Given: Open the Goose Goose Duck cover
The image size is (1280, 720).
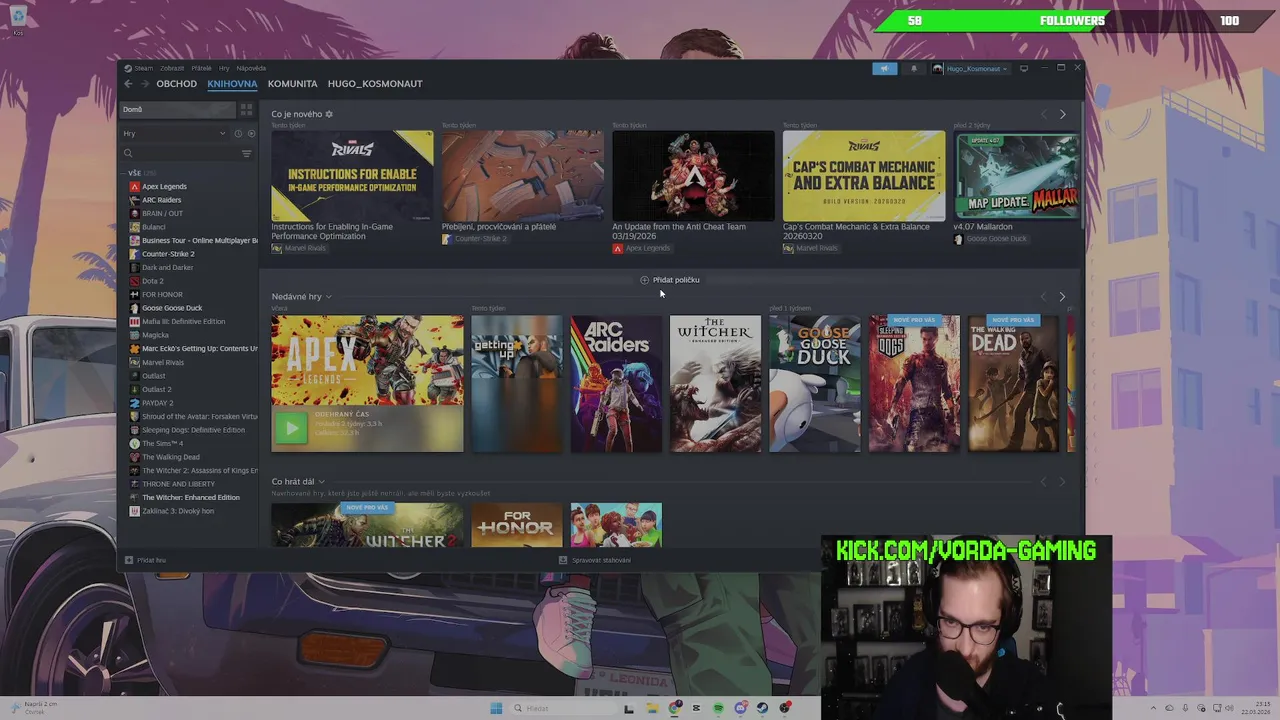Looking at the screenshot, I should pos(815,384).
